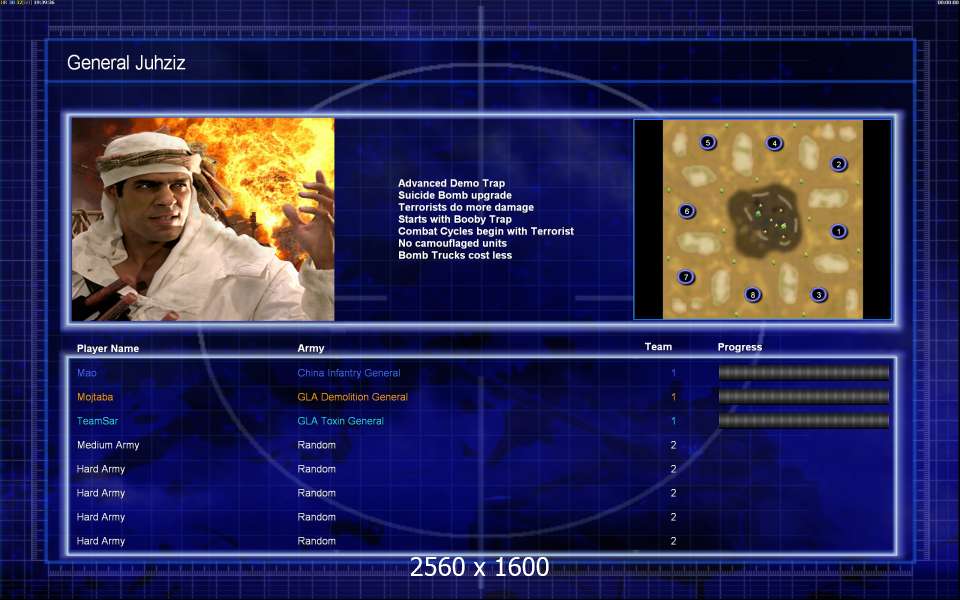The width and height of the screenshot is (960, 600).
Task: Click Random army for Medium Army
Action: 317,445
